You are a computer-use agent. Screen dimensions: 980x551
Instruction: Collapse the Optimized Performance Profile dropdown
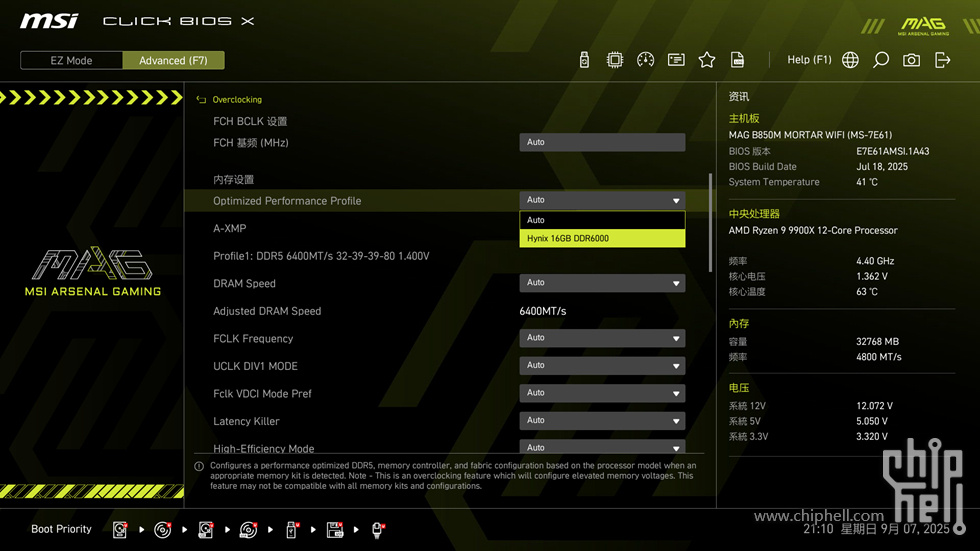[602, 200]
